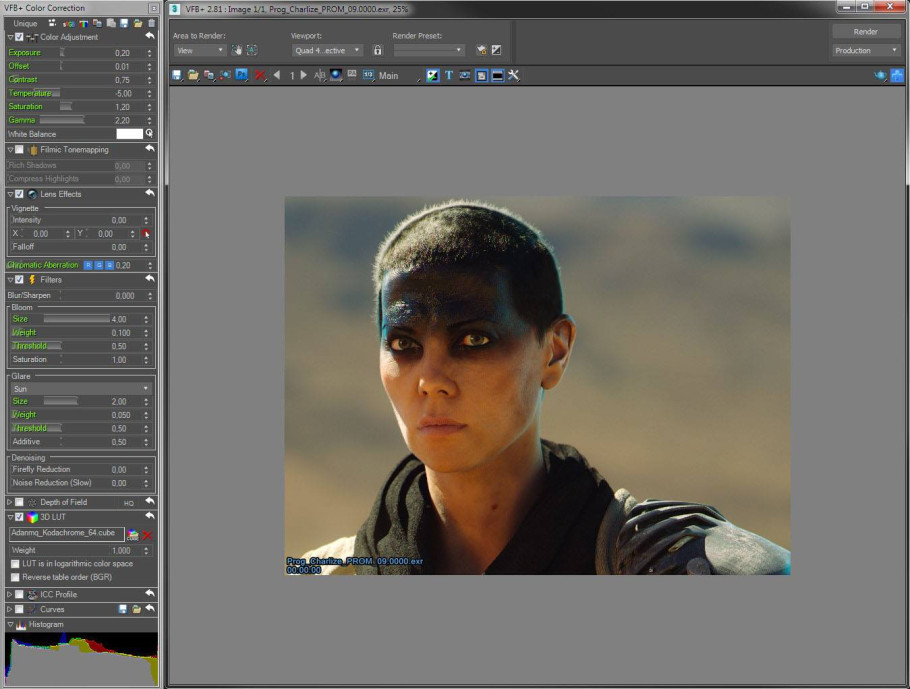Reset 3D LUT with its undo arrow

click(150, 516)
